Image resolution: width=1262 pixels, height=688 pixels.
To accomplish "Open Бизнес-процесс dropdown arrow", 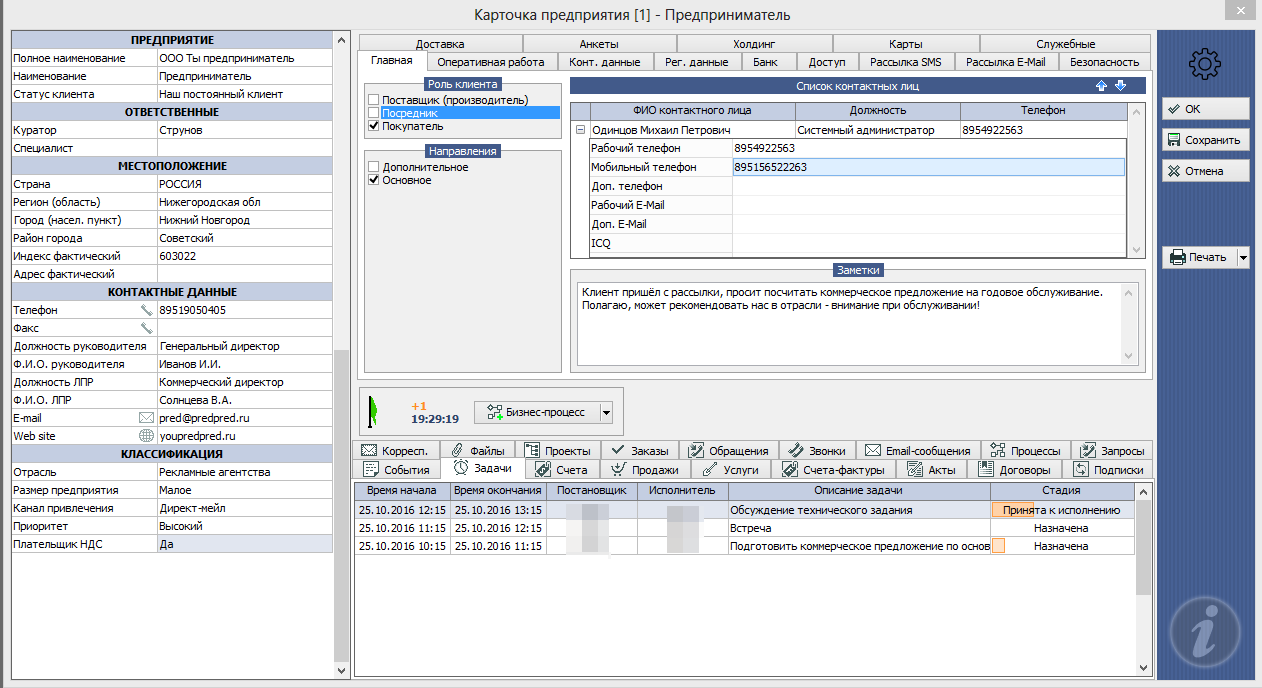I will pos(604,412).
